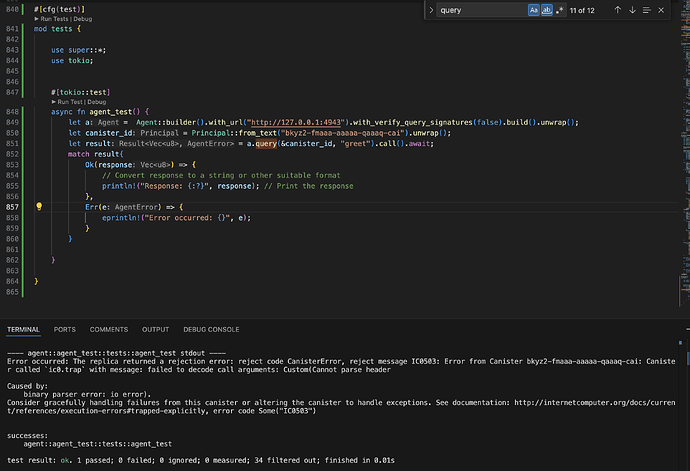Toggle Match Whole Word in find widget
This screenshot has height=471, width=690.
(547, 10)
